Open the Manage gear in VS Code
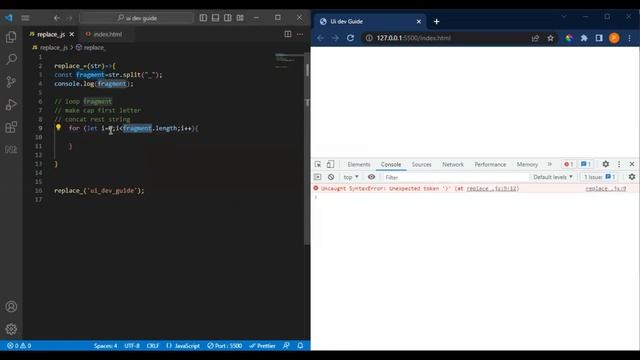The image size is (640, 360). coord(11,329)
